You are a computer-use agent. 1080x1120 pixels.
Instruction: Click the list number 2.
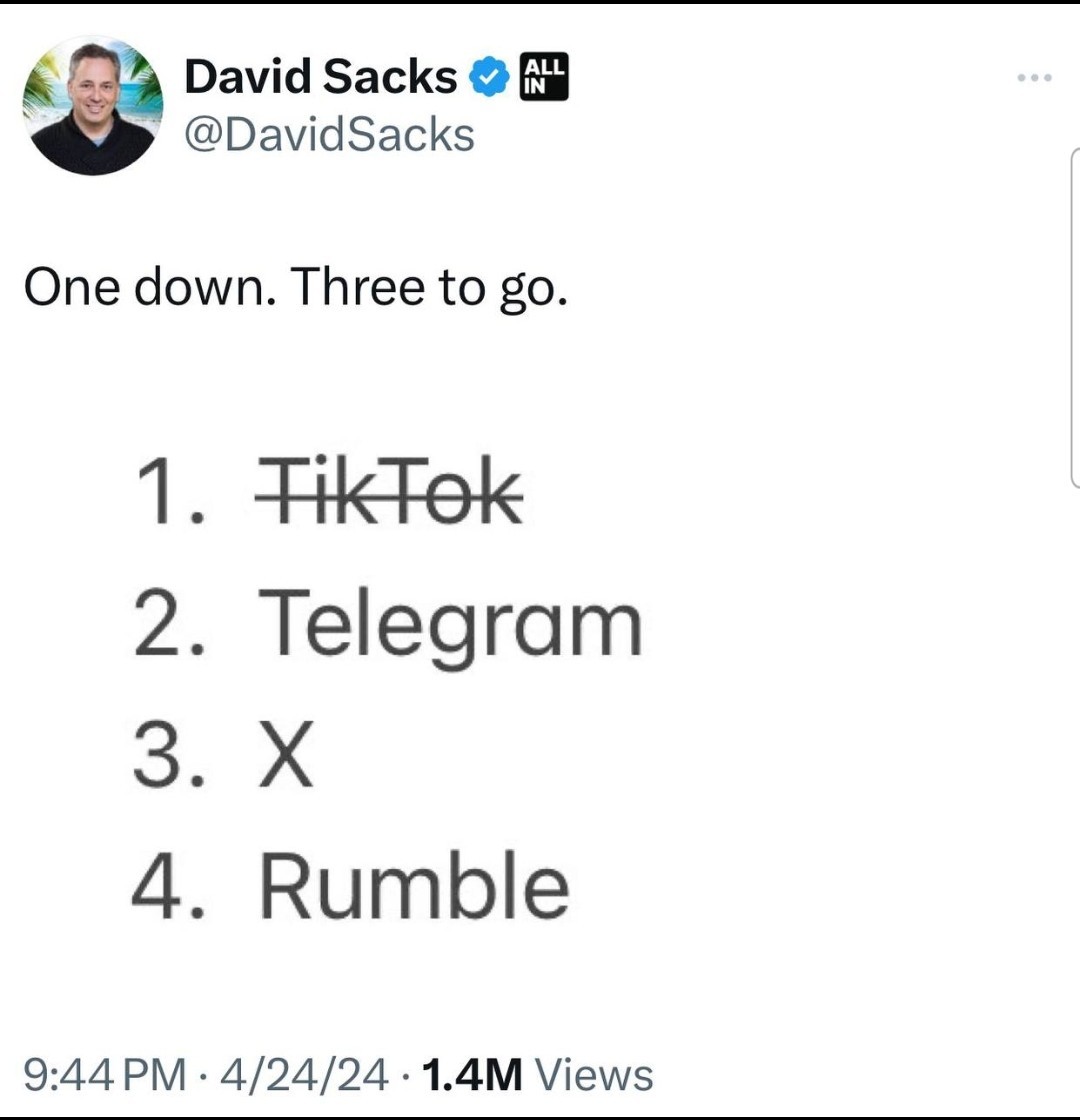[x=170, y=621]
